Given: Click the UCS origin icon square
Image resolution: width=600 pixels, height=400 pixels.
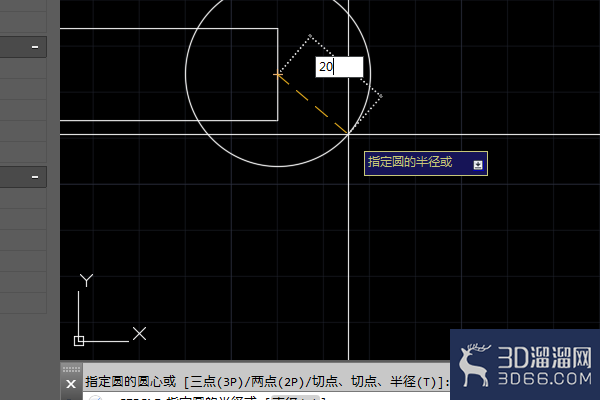Looking at the screenshot, I should point(79,341).
